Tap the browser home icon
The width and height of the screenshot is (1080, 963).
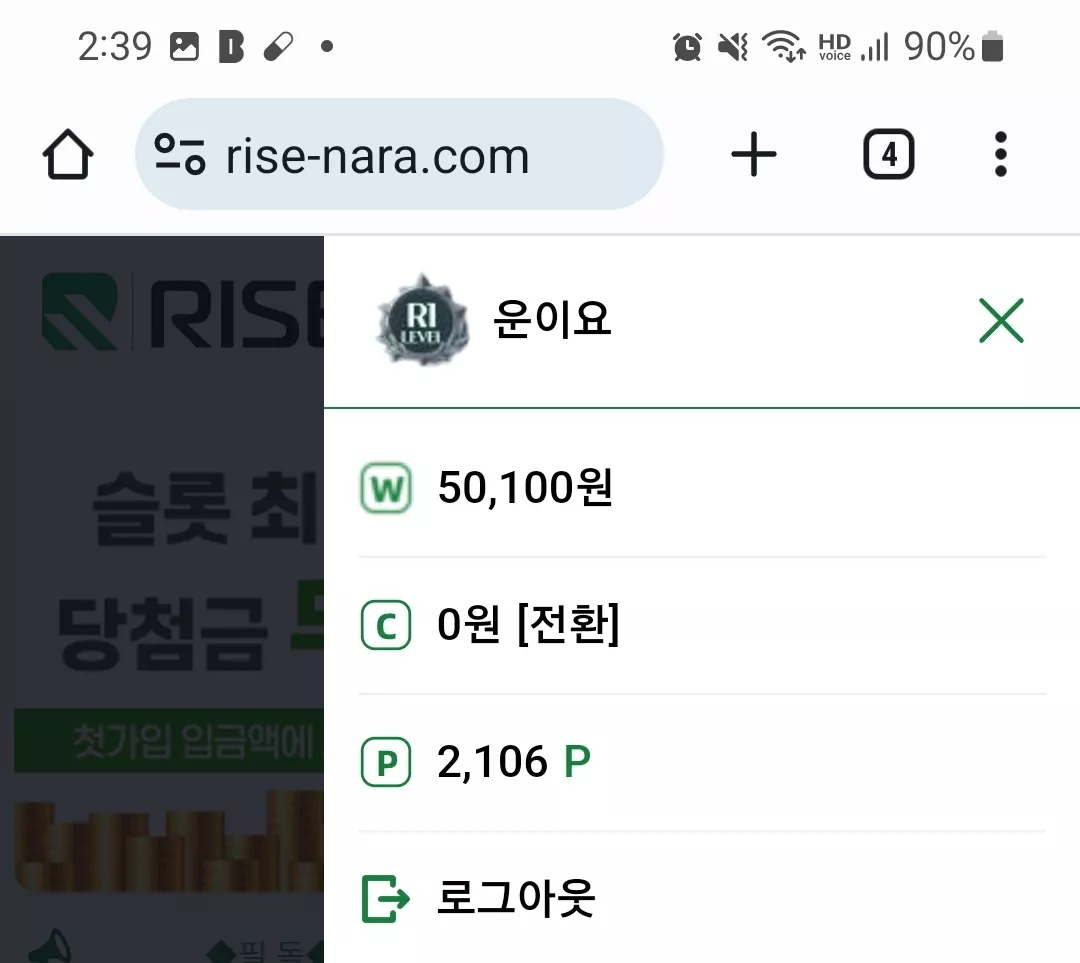click(68, 154)
